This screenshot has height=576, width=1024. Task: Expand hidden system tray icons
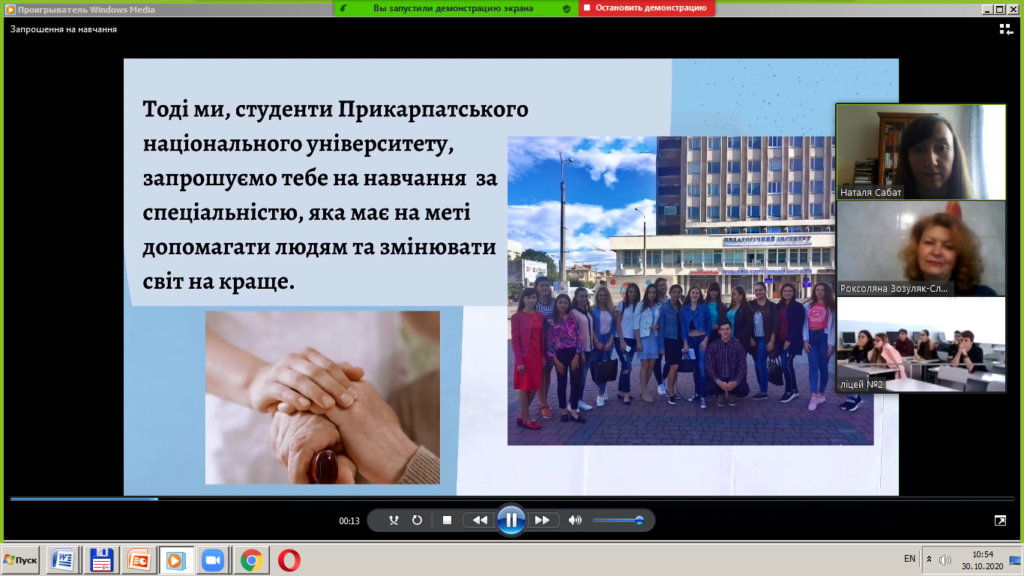(x=929, y=559)
